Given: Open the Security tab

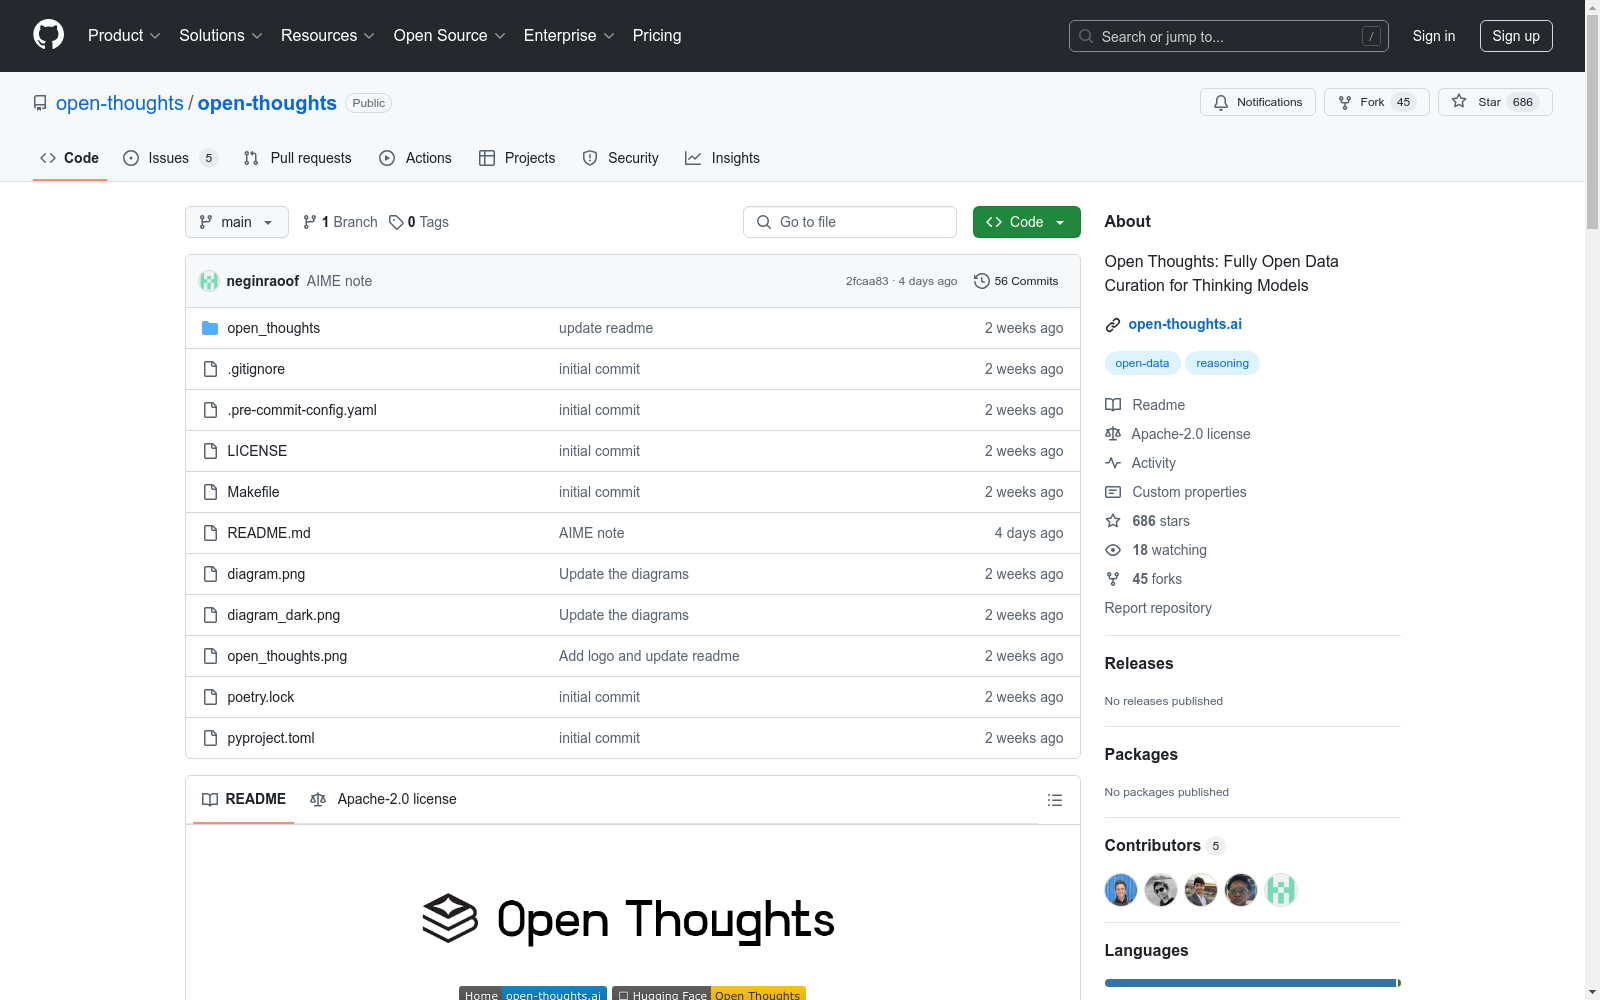Looking at the screenshot, I should click(620, 158).
